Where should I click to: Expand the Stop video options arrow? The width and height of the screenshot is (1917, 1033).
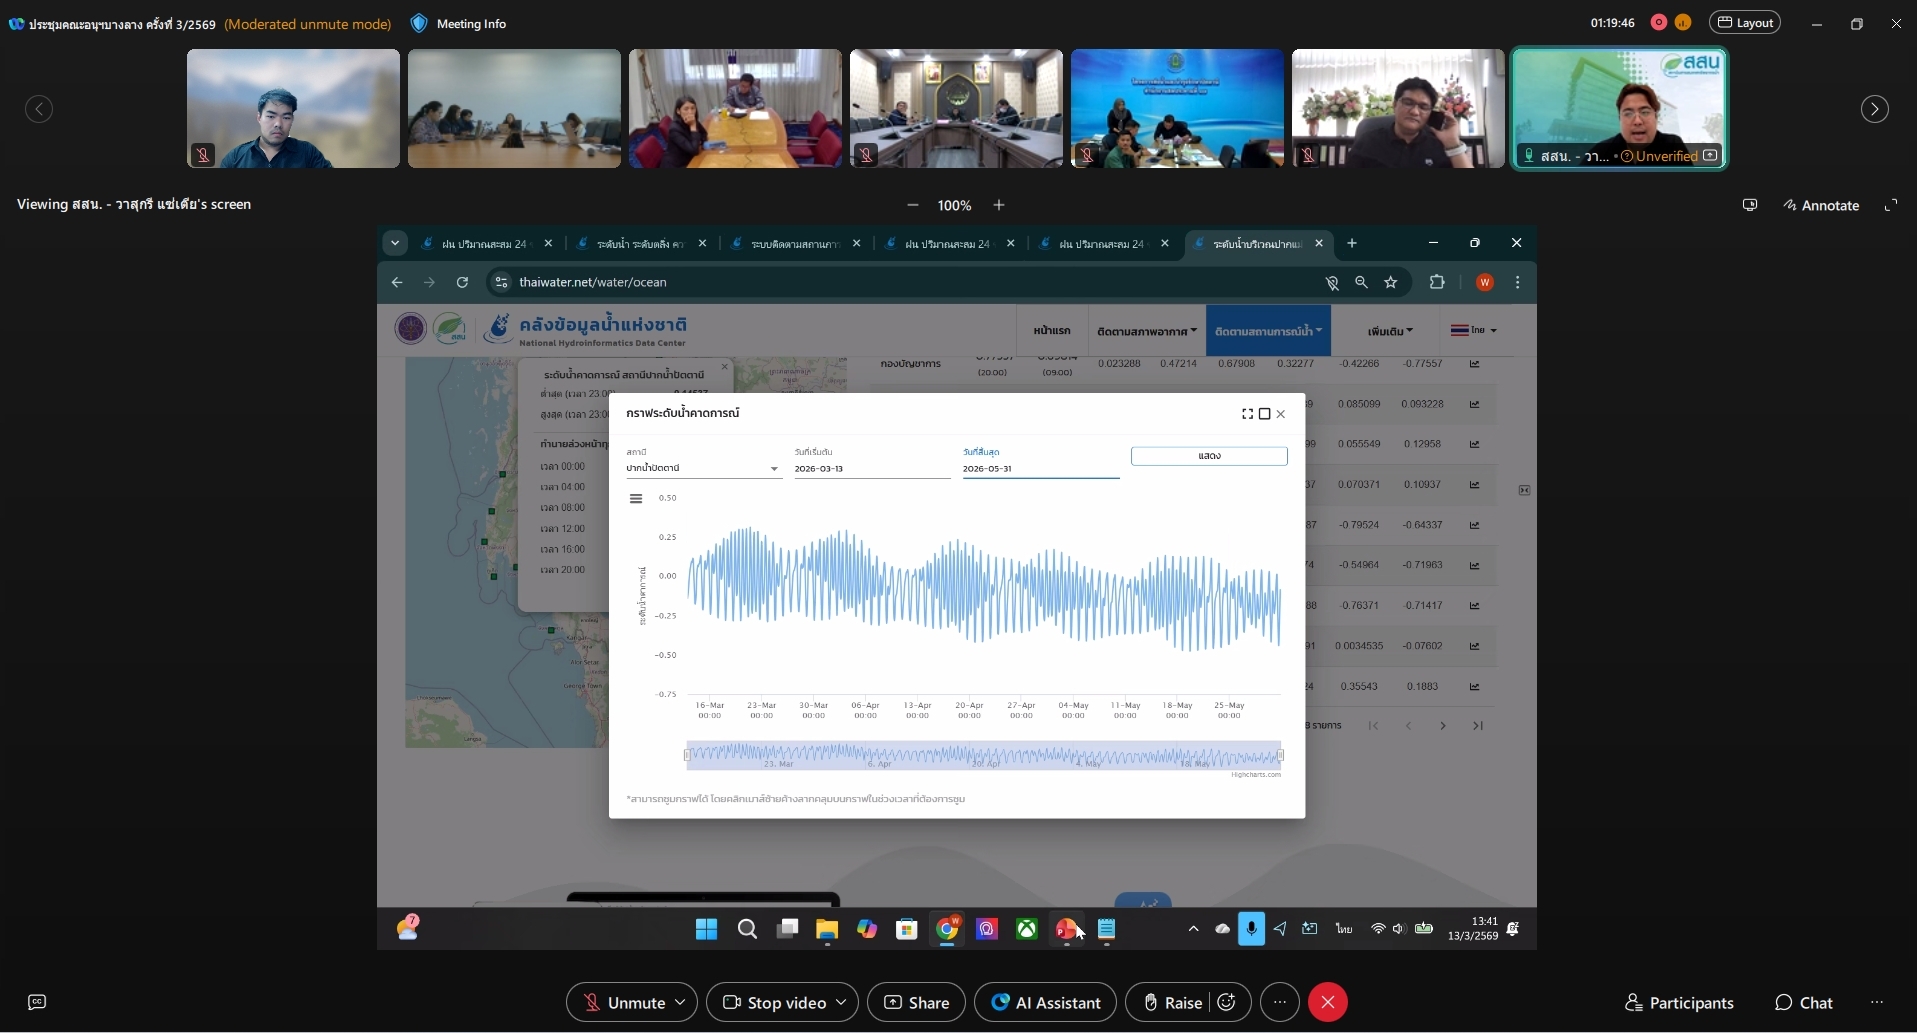841,1002
